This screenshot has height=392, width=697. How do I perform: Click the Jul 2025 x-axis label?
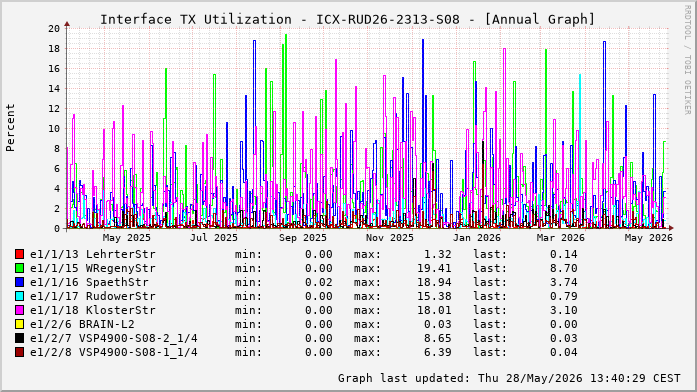tap(214, 238)
